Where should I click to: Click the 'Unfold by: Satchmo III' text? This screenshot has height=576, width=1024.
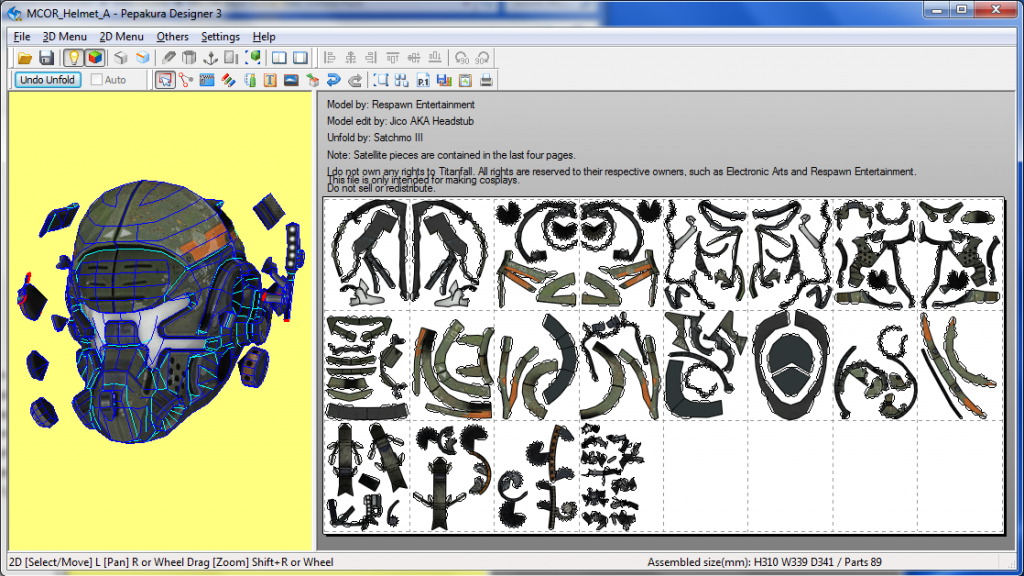click(x=375, y=138)
